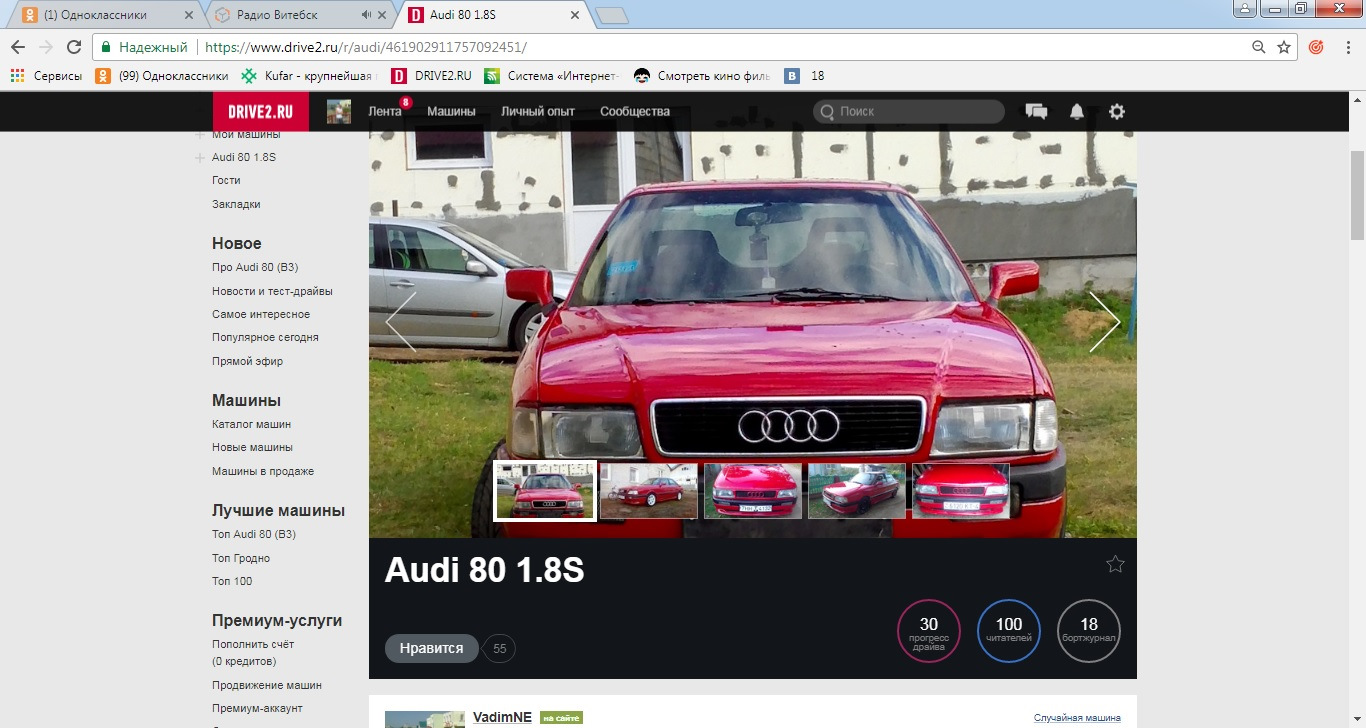This screenshot has height=728, width=1366.
Task: Click the browser address bar URL
Action: click(365, 47)
